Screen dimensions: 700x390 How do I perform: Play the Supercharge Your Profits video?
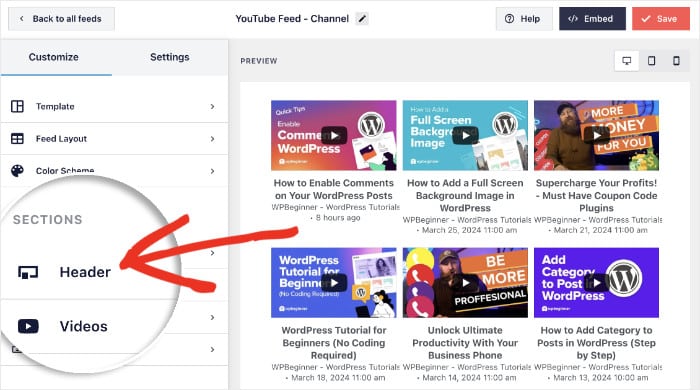596,136
